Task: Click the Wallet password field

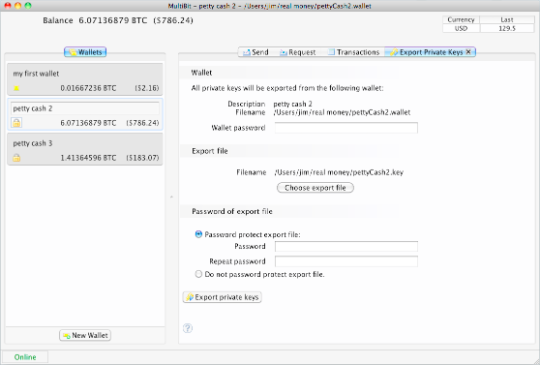Action: (x=346, y=128)
